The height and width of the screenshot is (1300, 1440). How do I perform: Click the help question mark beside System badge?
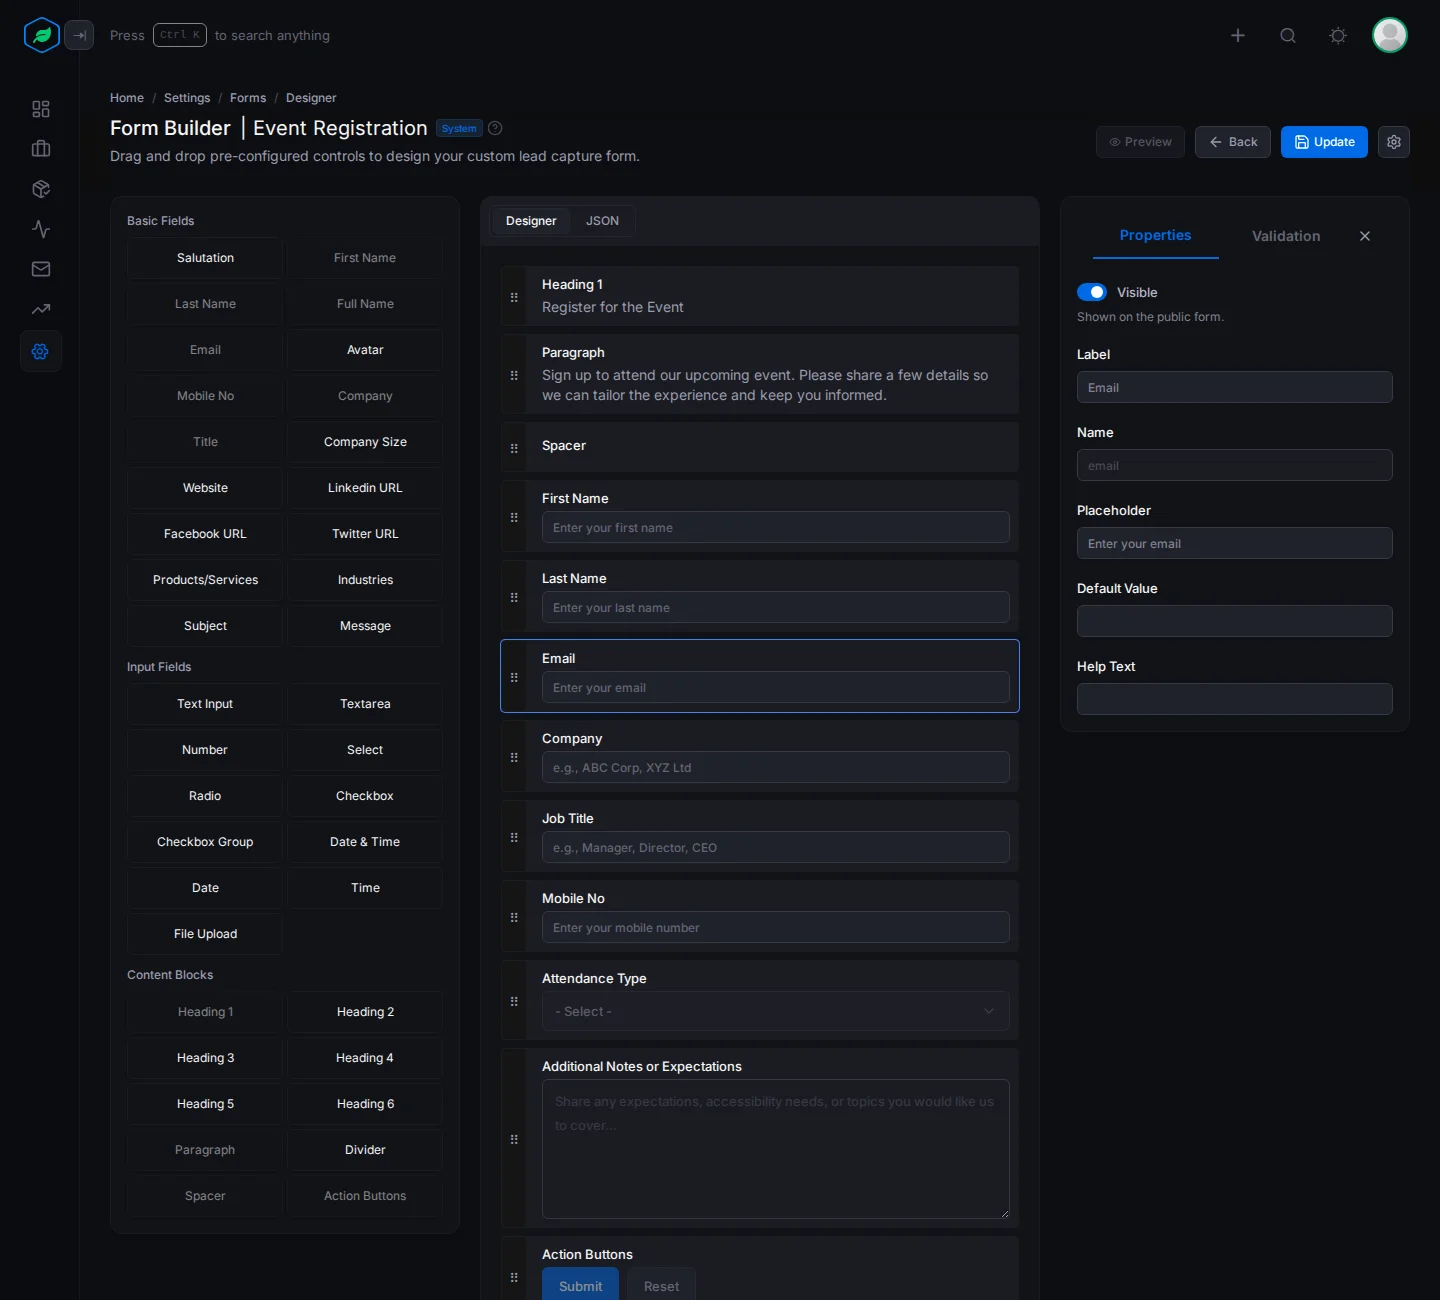click(x=495, y=128)
